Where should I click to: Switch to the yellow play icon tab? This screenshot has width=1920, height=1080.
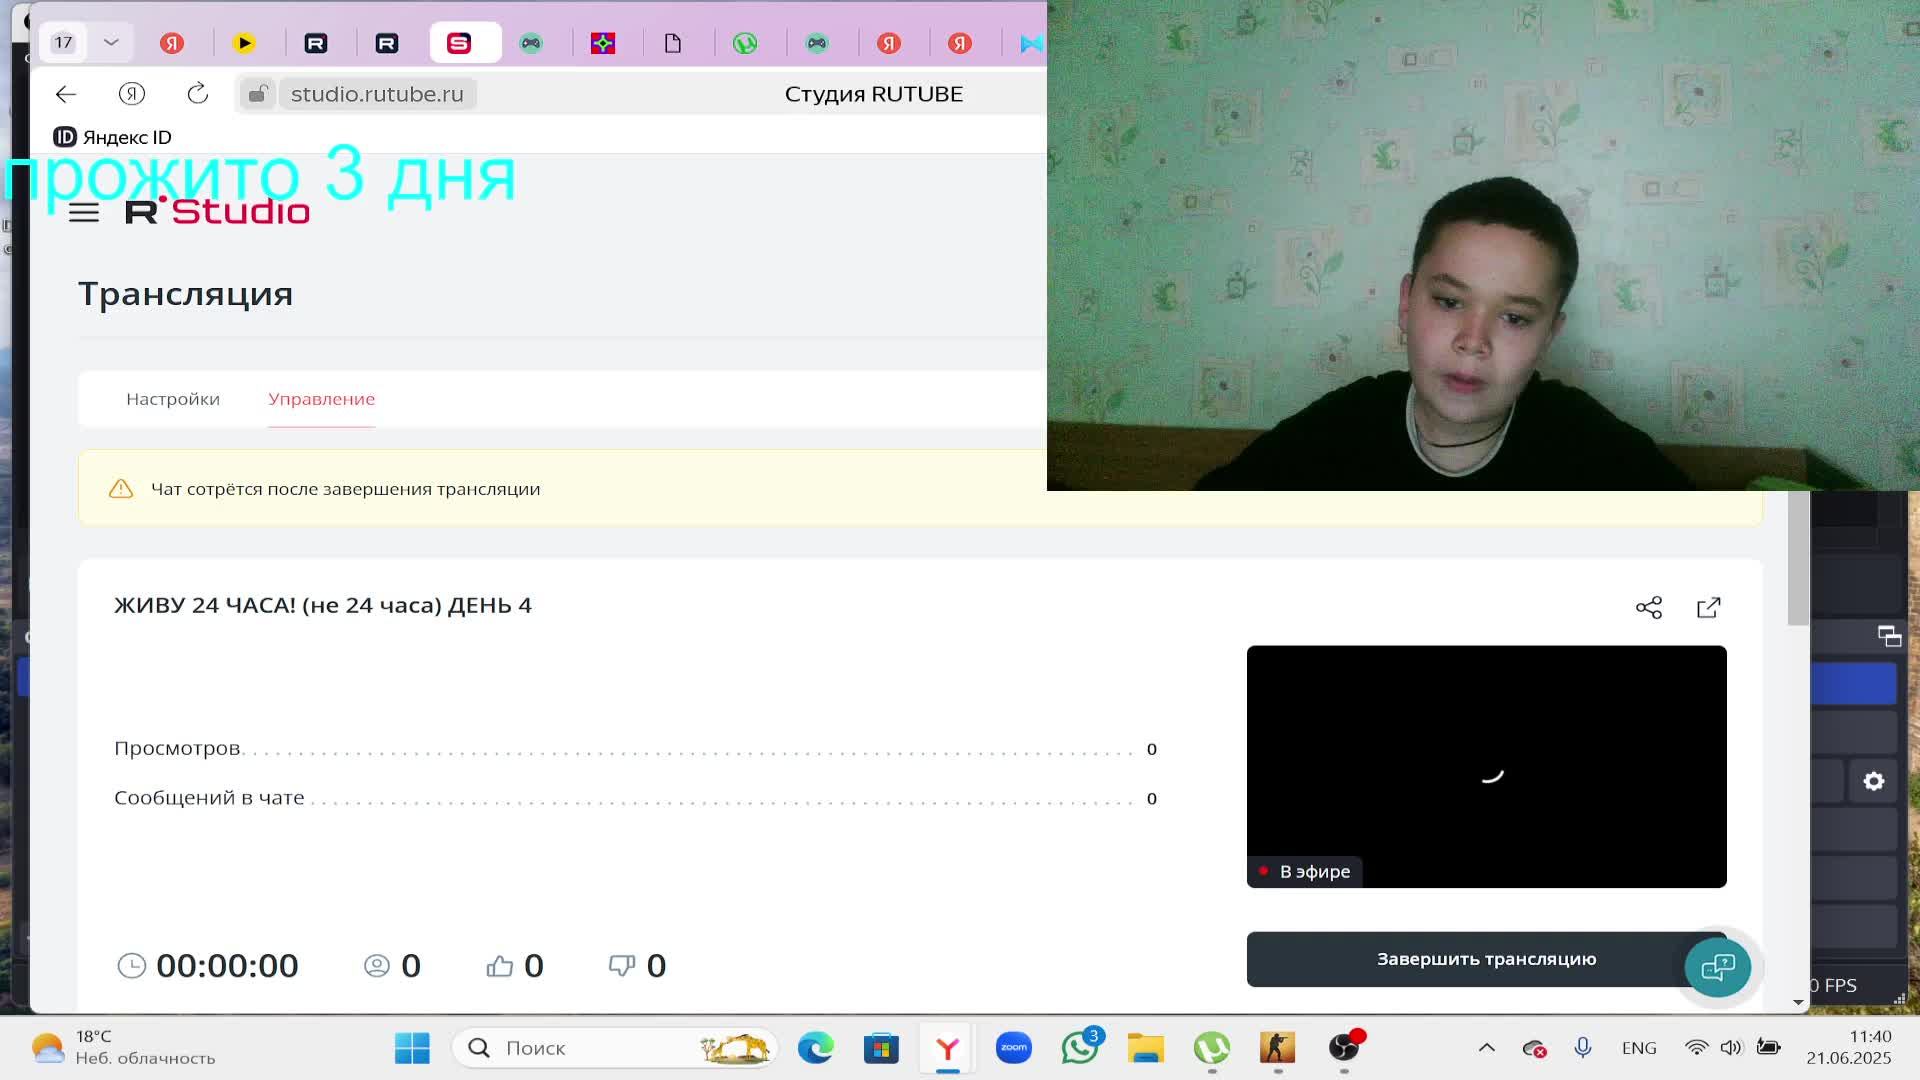(x=244, y=43)
